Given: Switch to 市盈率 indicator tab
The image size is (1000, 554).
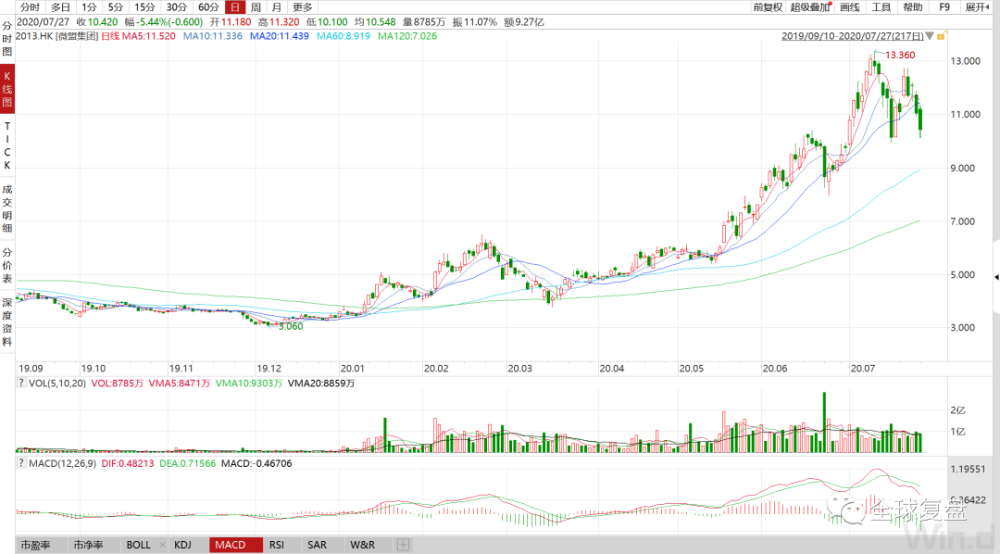Looking at the screenshot, I should click(x=35, y=545).
